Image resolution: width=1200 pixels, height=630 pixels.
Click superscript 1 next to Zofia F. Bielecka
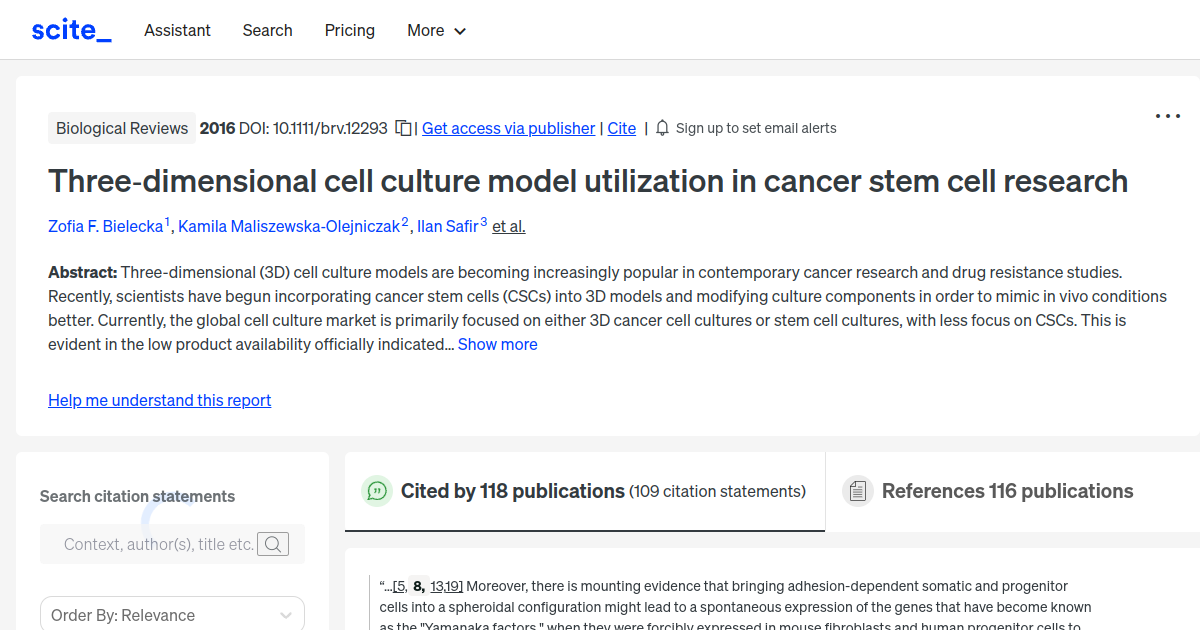(x=166, y=220)
